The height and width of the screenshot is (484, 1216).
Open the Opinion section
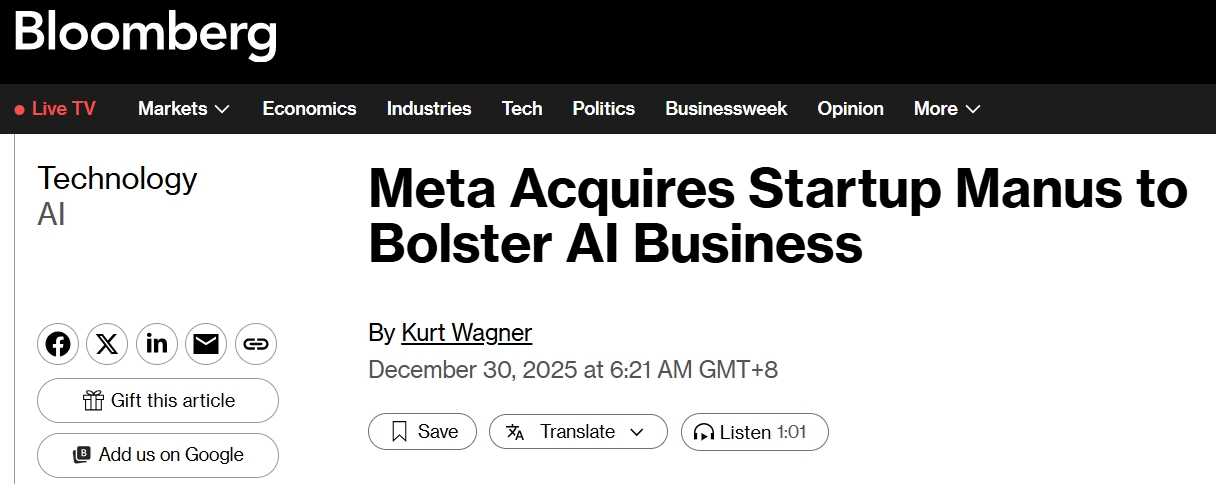coord(850,109)
